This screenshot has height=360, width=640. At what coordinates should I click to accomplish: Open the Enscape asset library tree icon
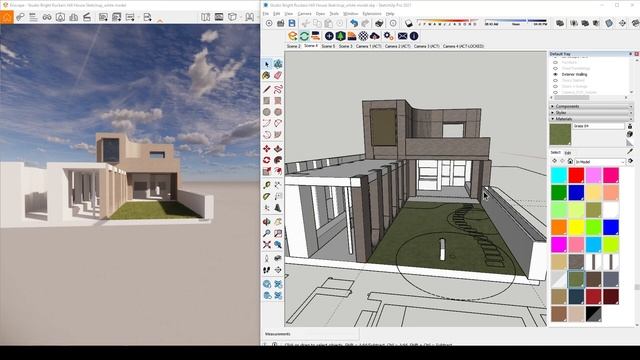[x=340, y=36]
